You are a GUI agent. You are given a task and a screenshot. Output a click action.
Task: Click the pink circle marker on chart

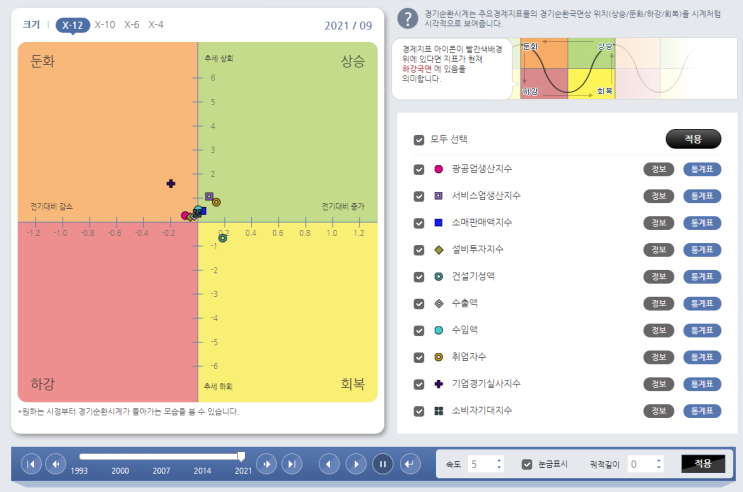point(185,216)
